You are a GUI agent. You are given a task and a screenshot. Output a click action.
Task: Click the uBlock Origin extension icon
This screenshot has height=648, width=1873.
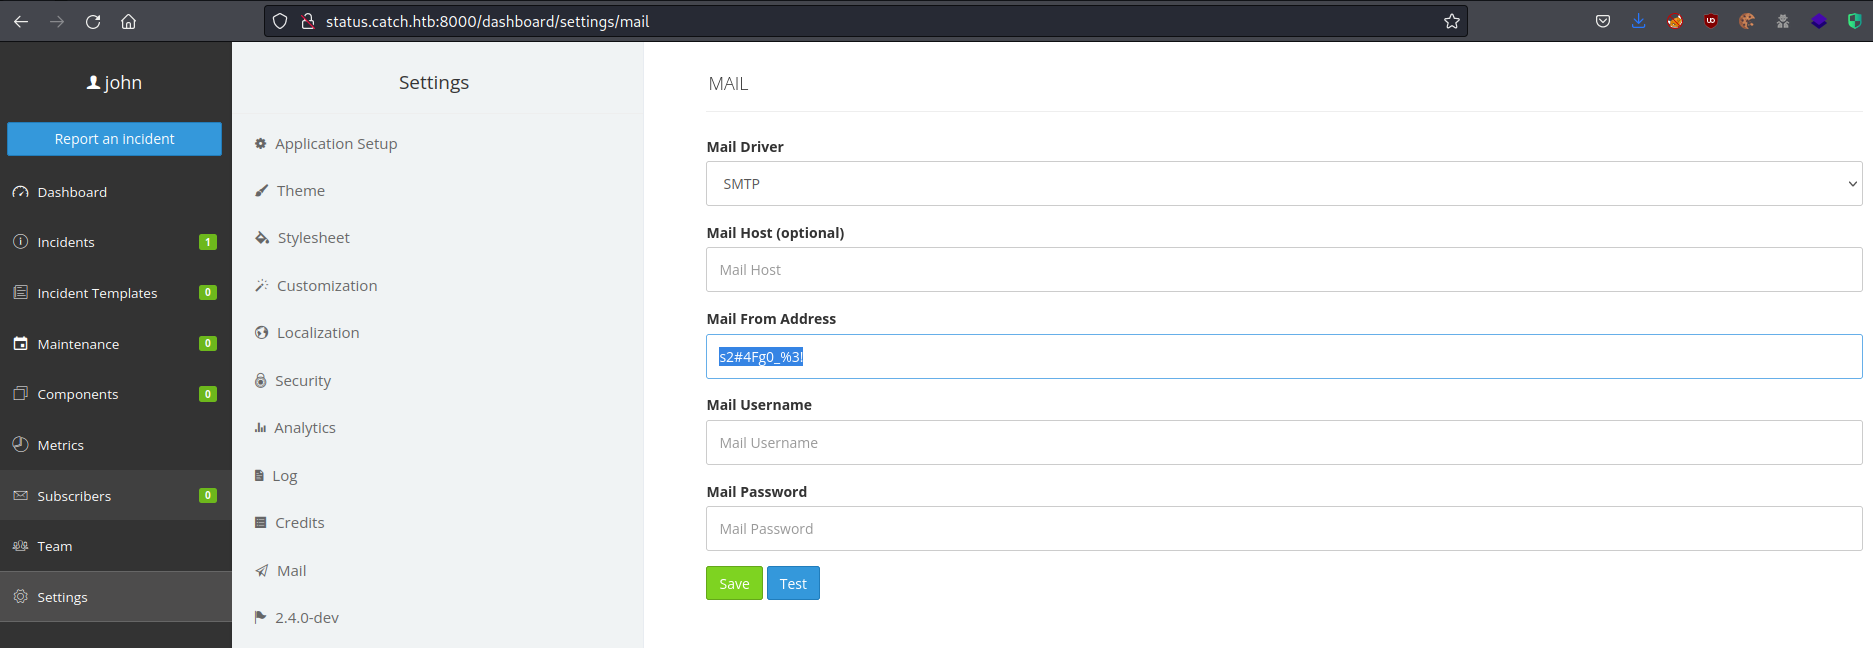pos(1711,21)
